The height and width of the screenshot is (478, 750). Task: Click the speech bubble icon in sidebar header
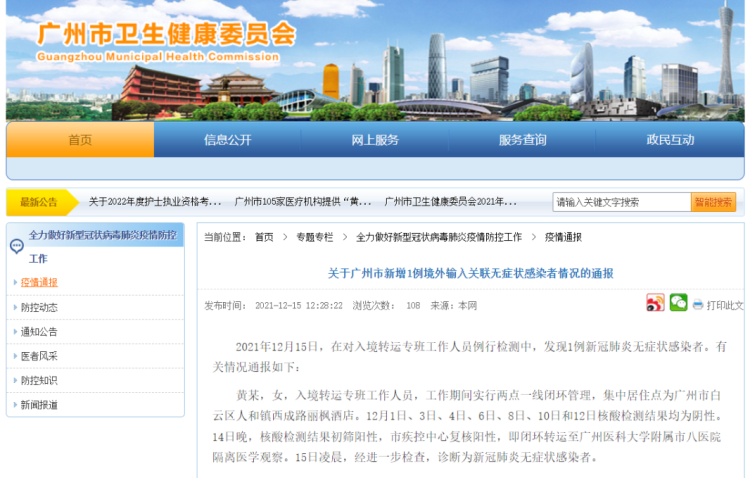point(17,246)
